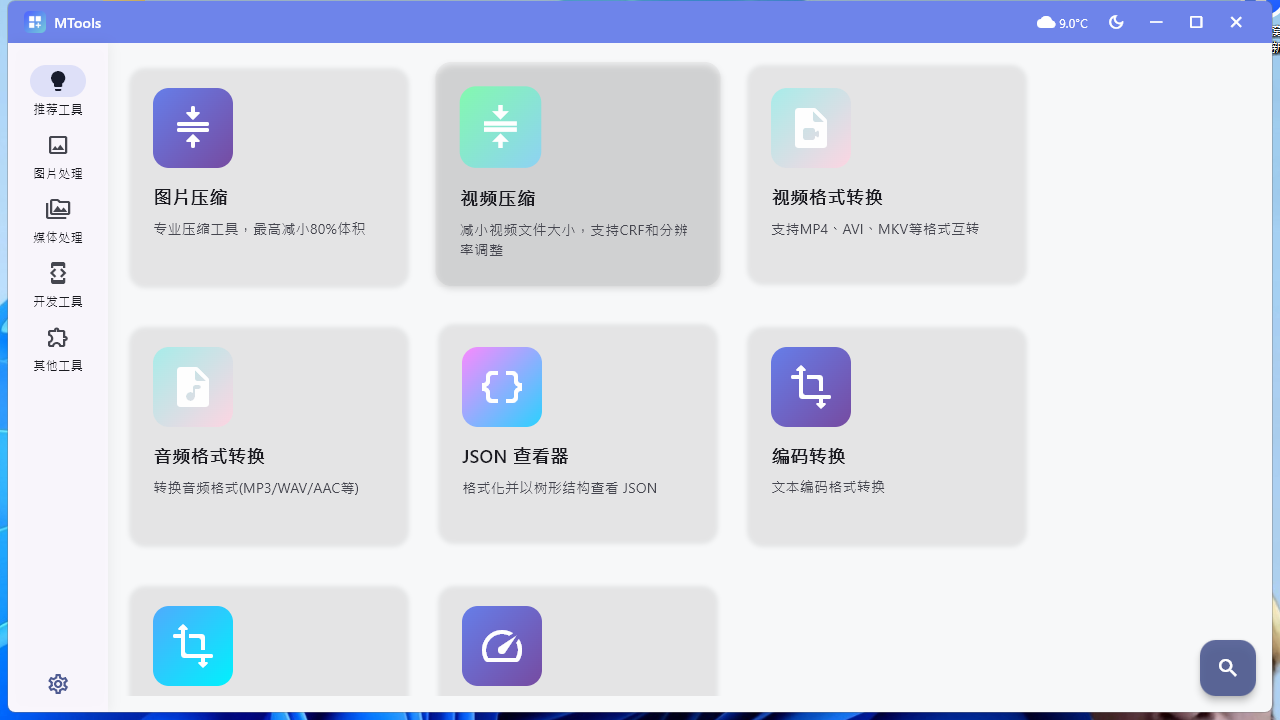Image resolution: width=1280 pixels, height=720 pixels.
Task: Toggle dark mode with the moon icon
Action: coord(1116,21)
